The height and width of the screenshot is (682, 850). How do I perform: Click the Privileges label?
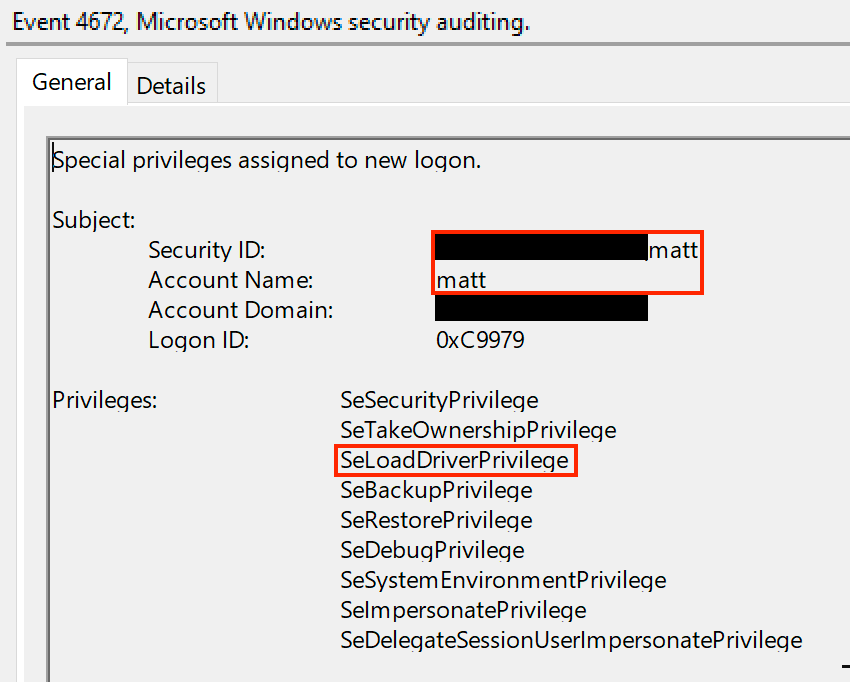pyautogui.click(x=105, y=401)
